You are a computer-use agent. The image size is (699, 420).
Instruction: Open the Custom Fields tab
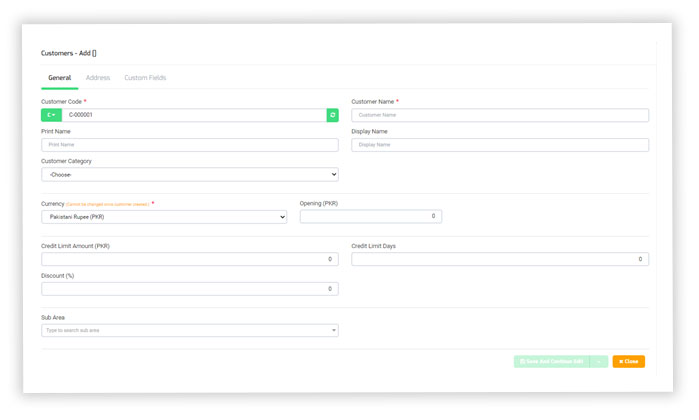click(x=145, y=78)
